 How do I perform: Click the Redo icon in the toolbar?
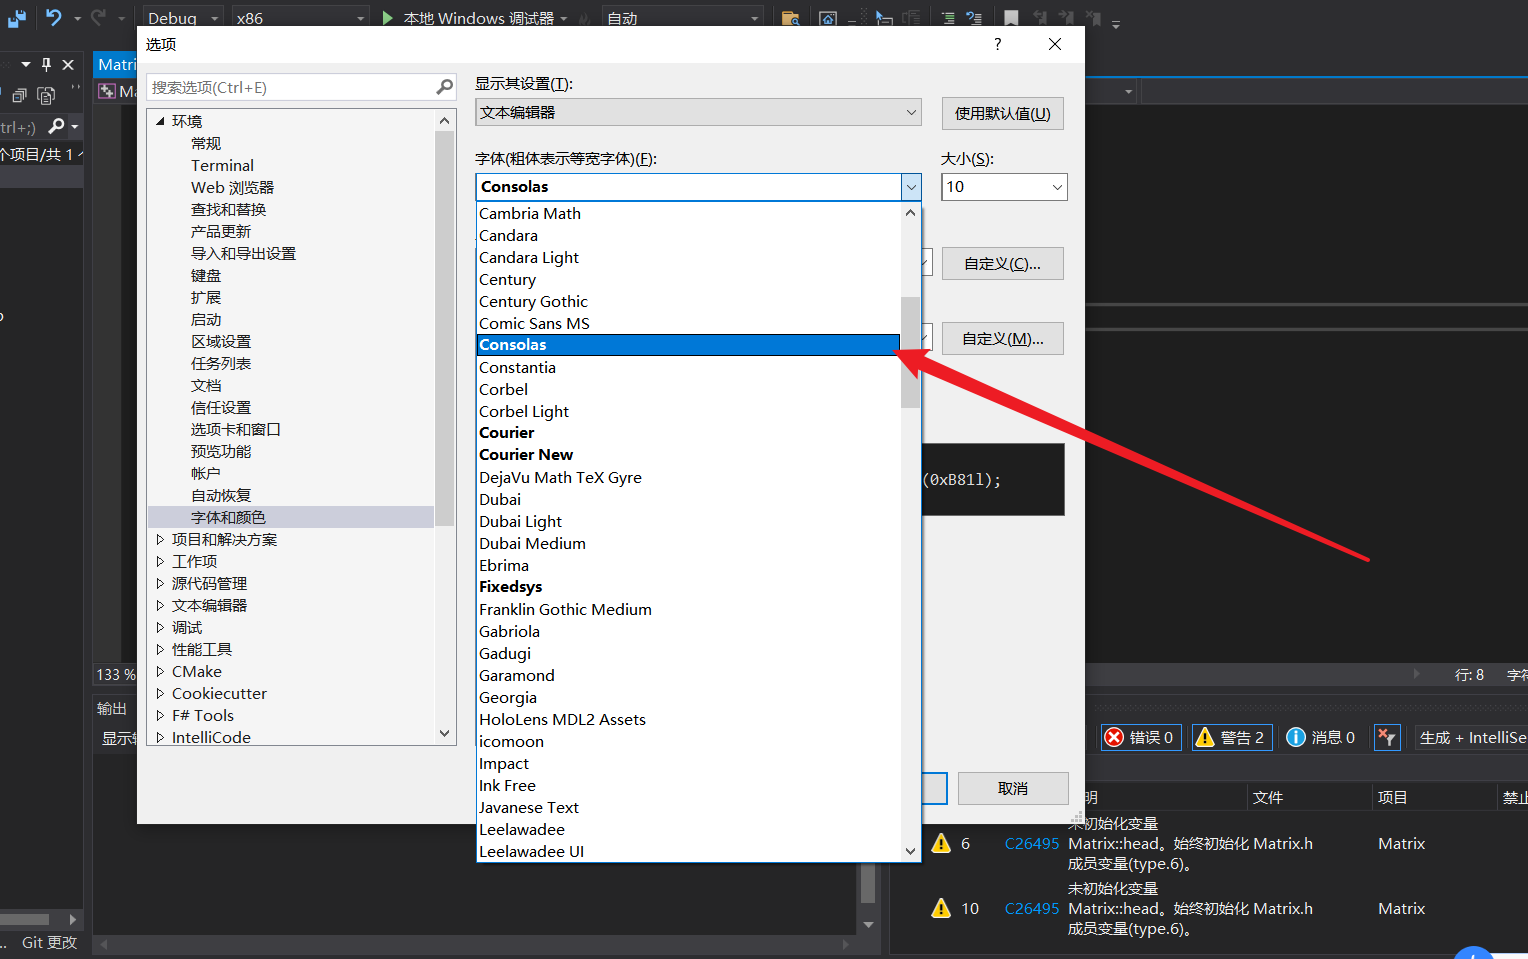(98, 17)
